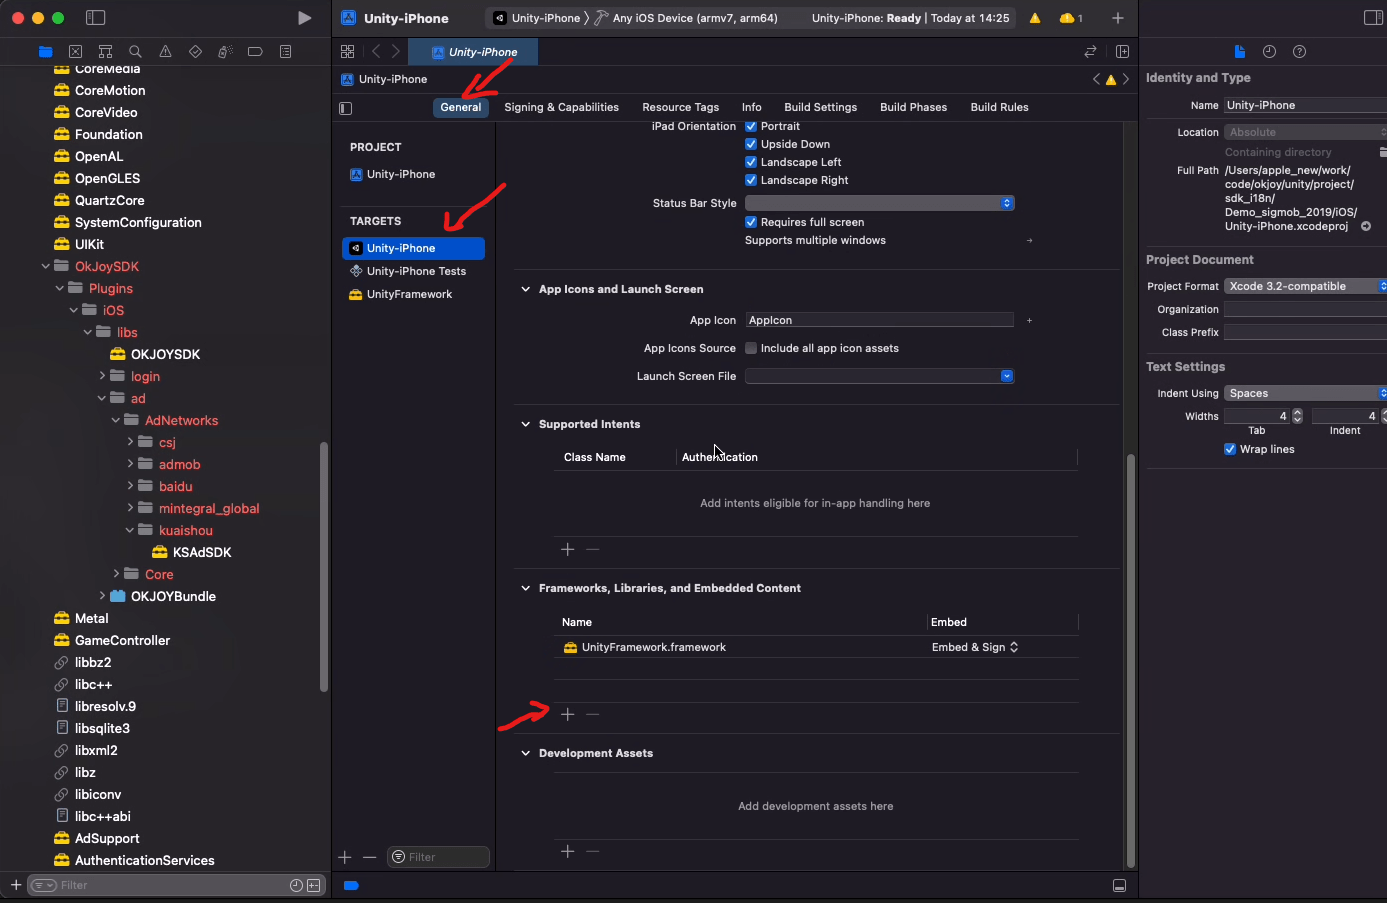Toggle code review arrows button
The height and width of the screenshot is (903, 1387).
tap(1090, 52)
